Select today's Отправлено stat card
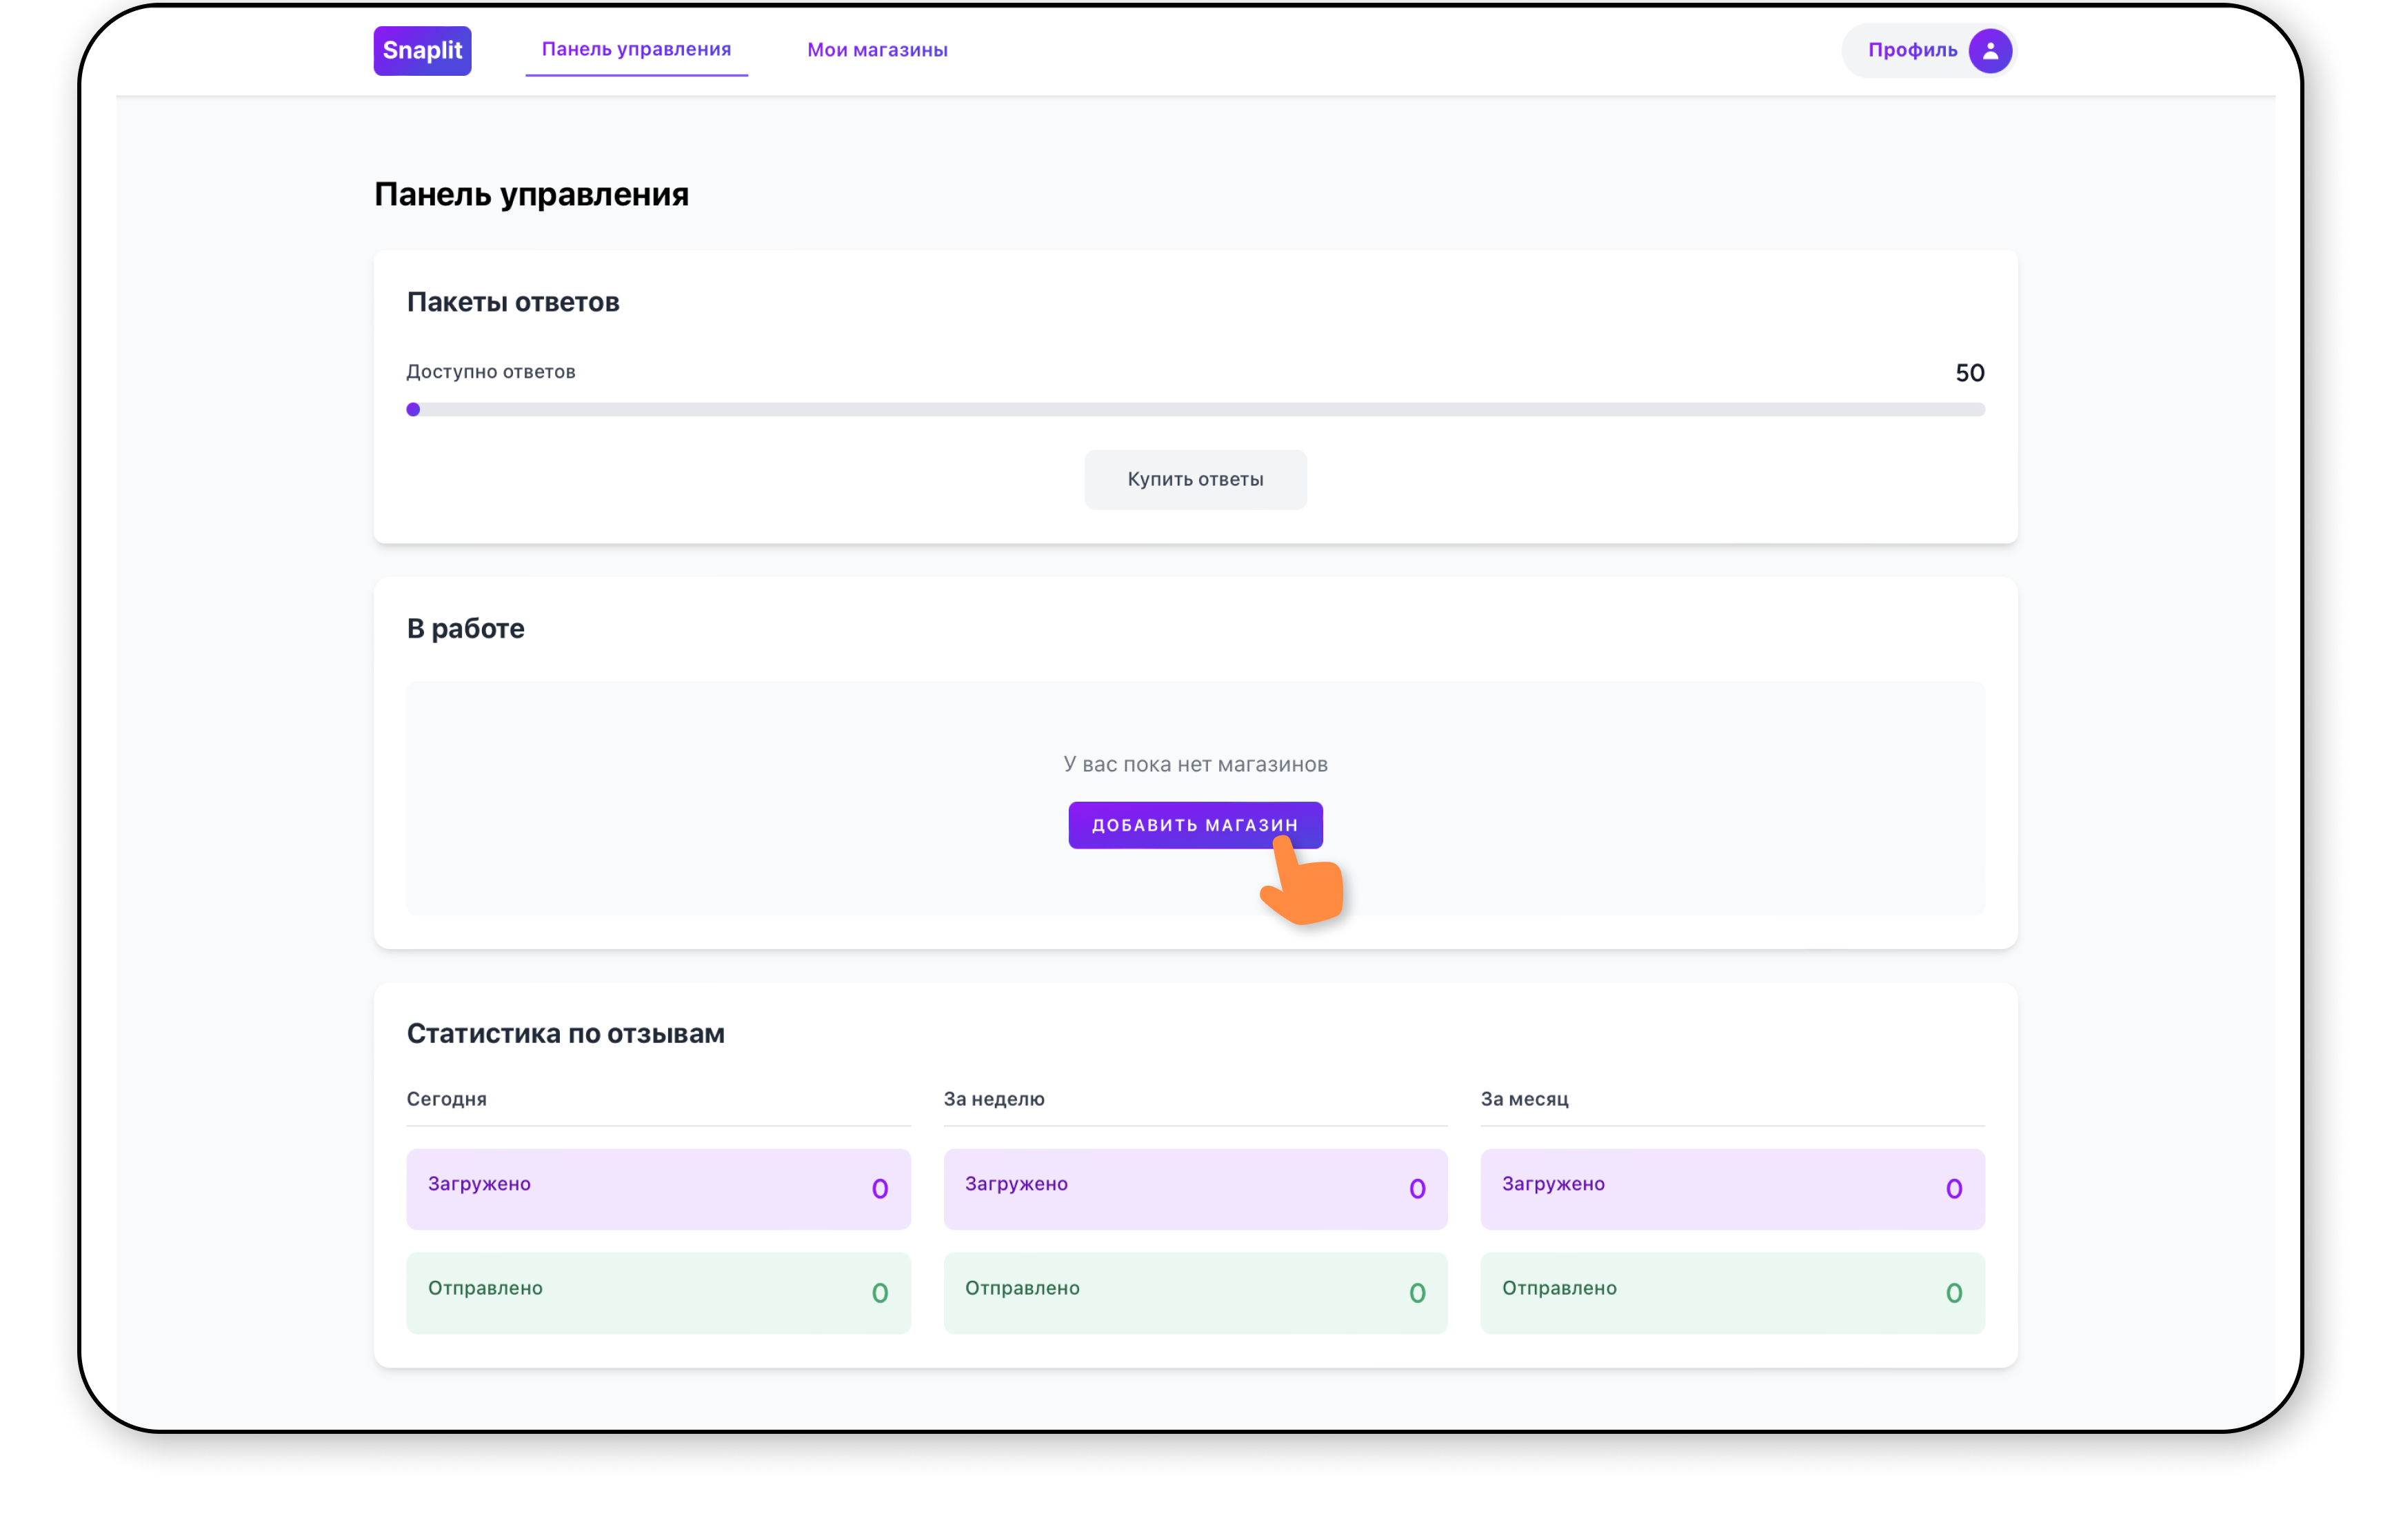Screen dimensions: 2383x1540 click(x=658, y=1292)
